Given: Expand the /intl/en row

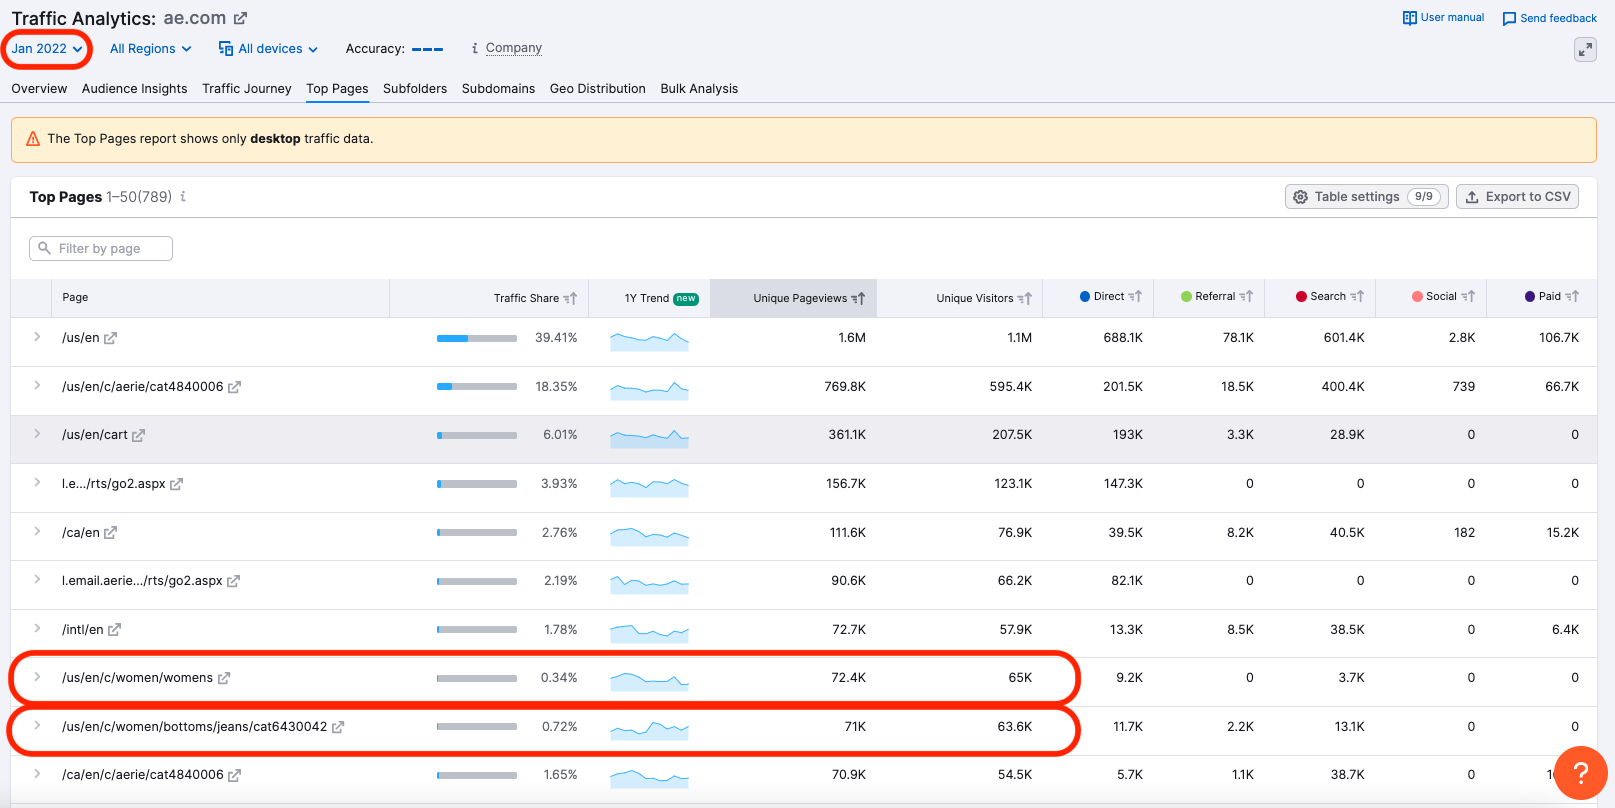Looking at the screenshot, I should click(37, 628).
